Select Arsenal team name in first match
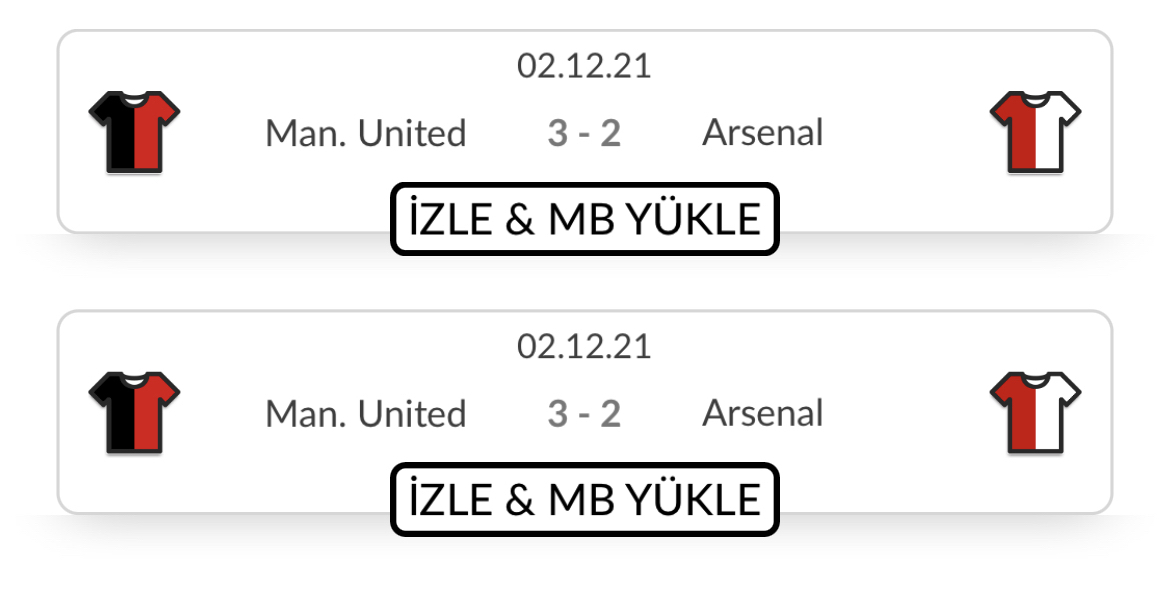Viewport: 1170px width, 600px height. (x=763, y=133)
